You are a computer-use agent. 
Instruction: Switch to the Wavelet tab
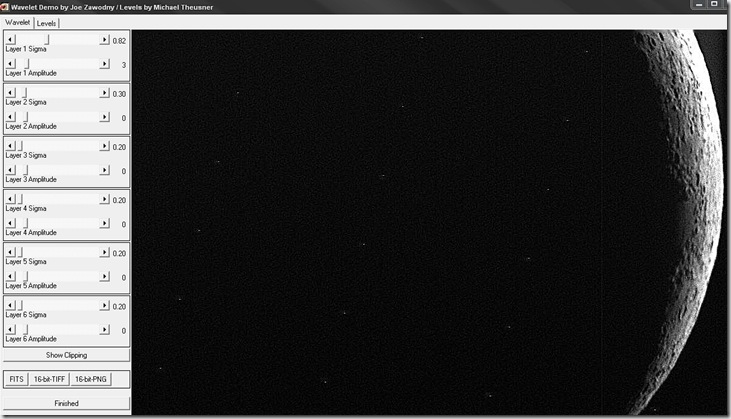(x=17, y=22)
